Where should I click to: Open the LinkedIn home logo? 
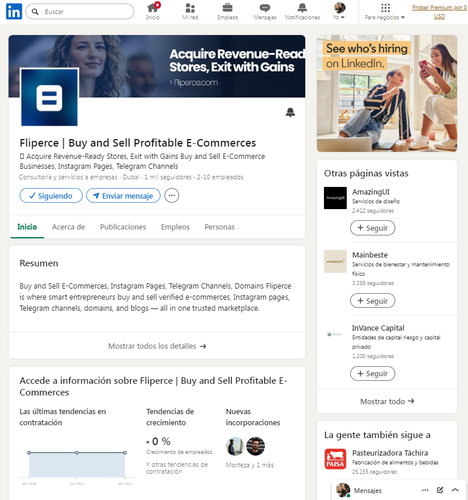14,11
